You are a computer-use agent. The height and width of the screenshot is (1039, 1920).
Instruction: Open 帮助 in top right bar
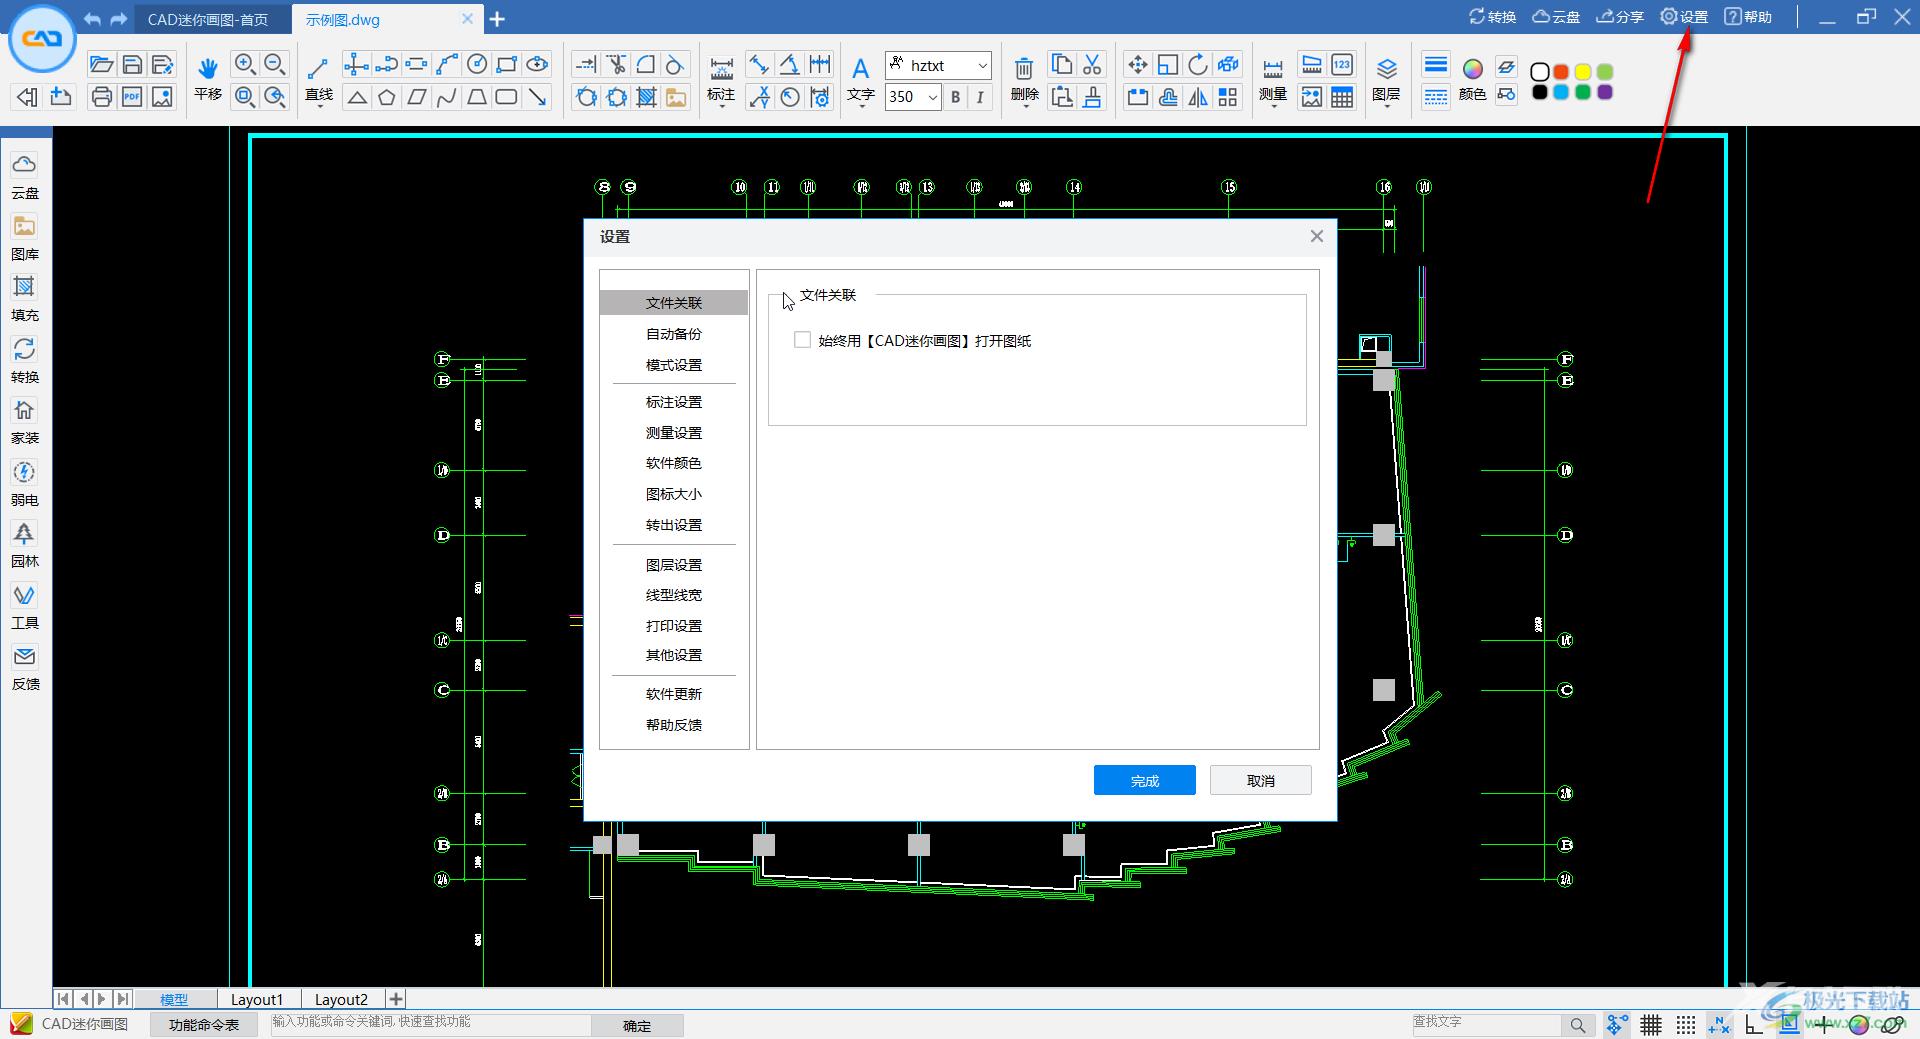click(1748, 17)
